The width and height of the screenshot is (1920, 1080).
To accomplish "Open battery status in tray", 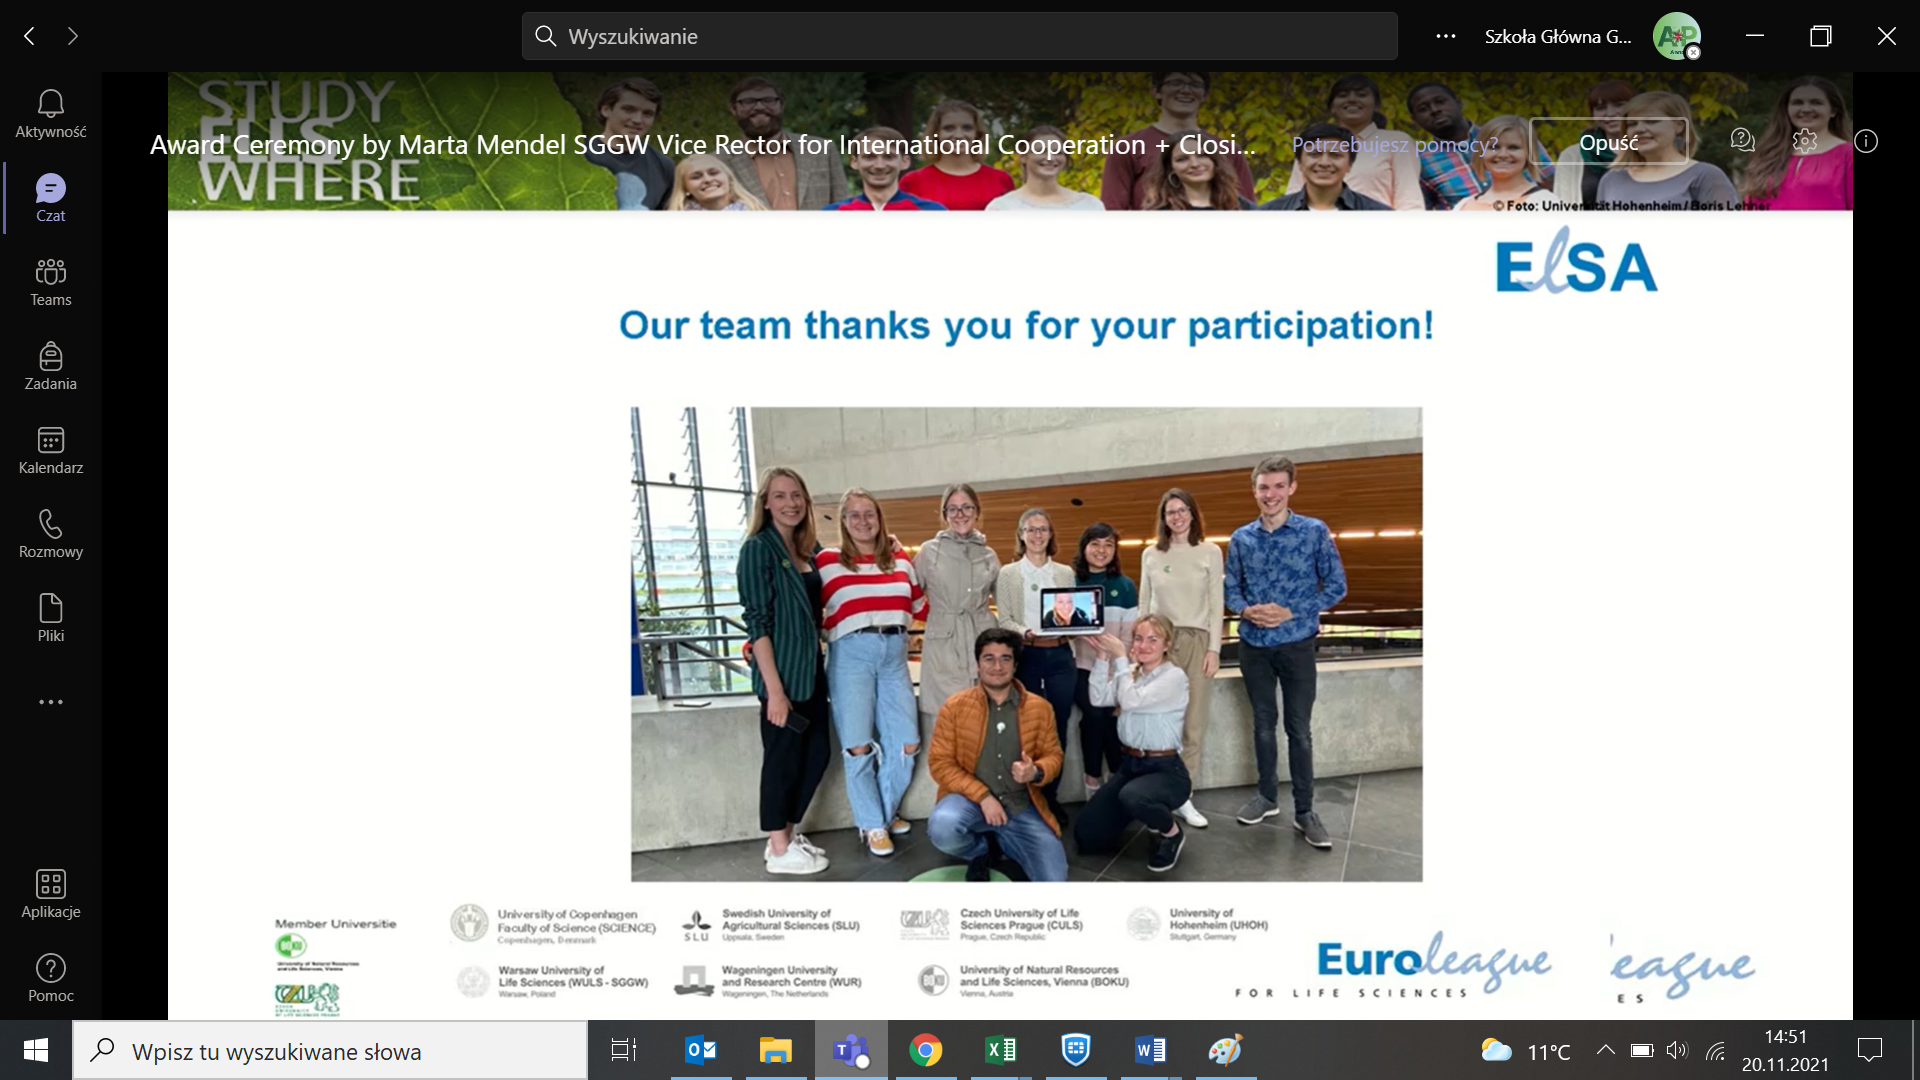I will point(1642,1050).
